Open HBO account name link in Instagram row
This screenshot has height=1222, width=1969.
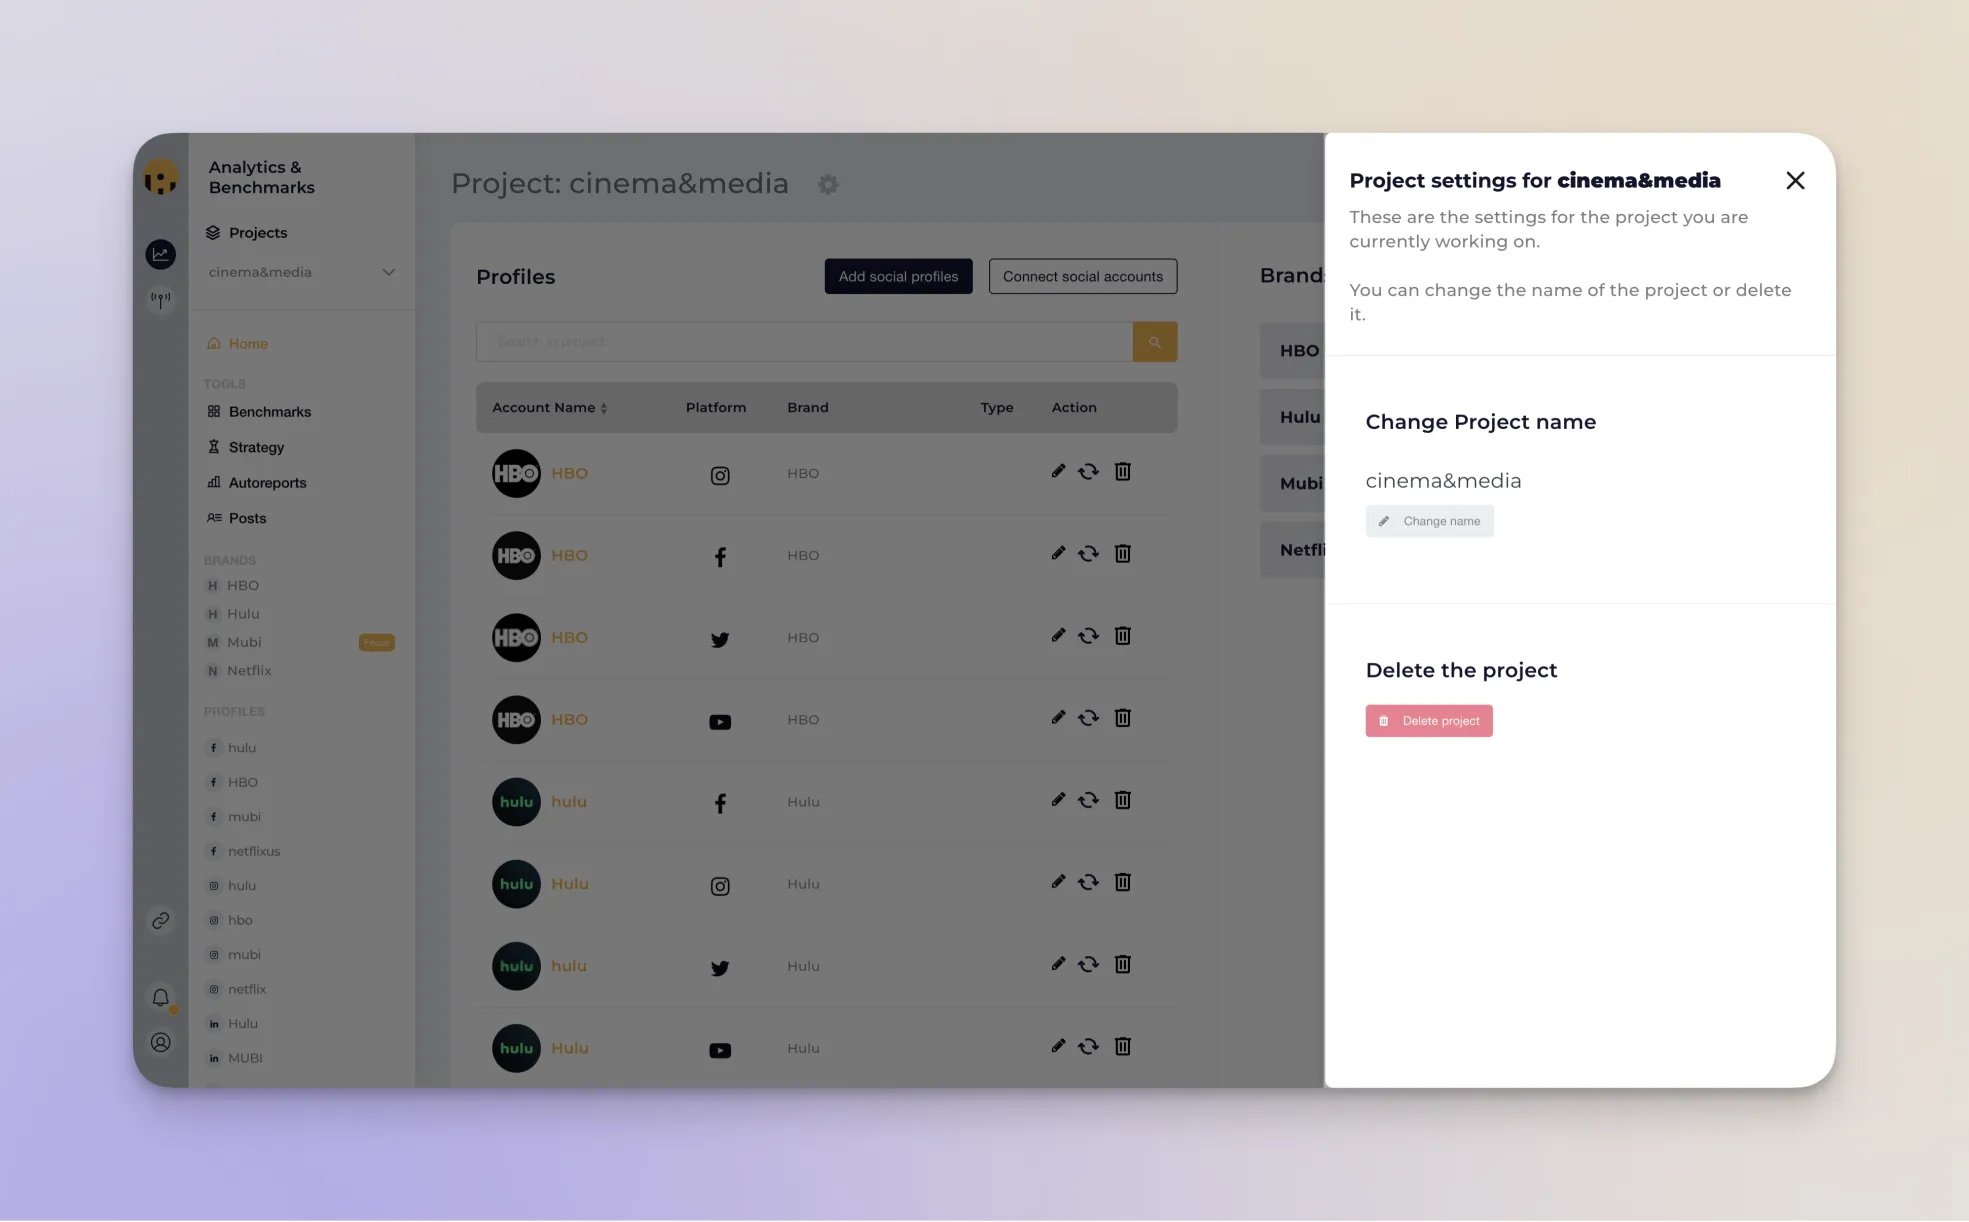coord(569,473)
